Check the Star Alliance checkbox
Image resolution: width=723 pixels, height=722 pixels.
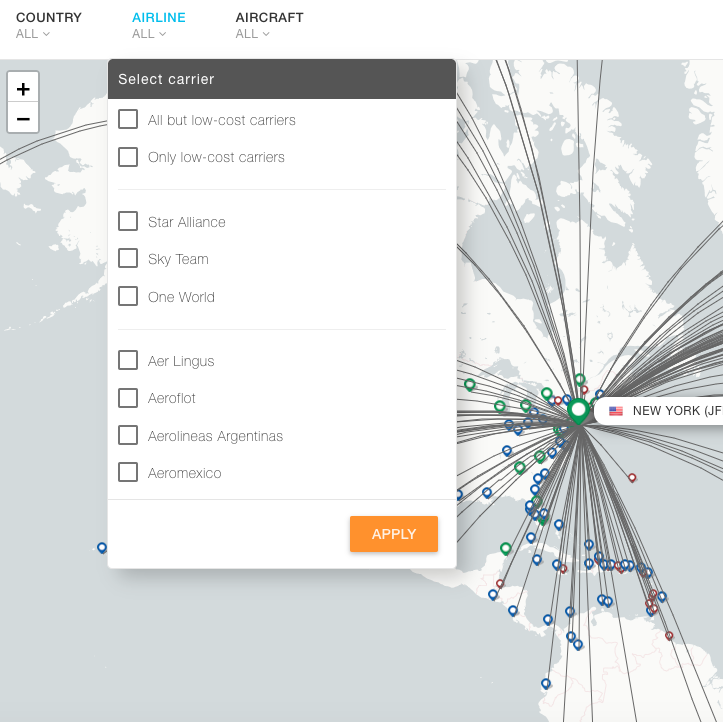coord(128,221)
